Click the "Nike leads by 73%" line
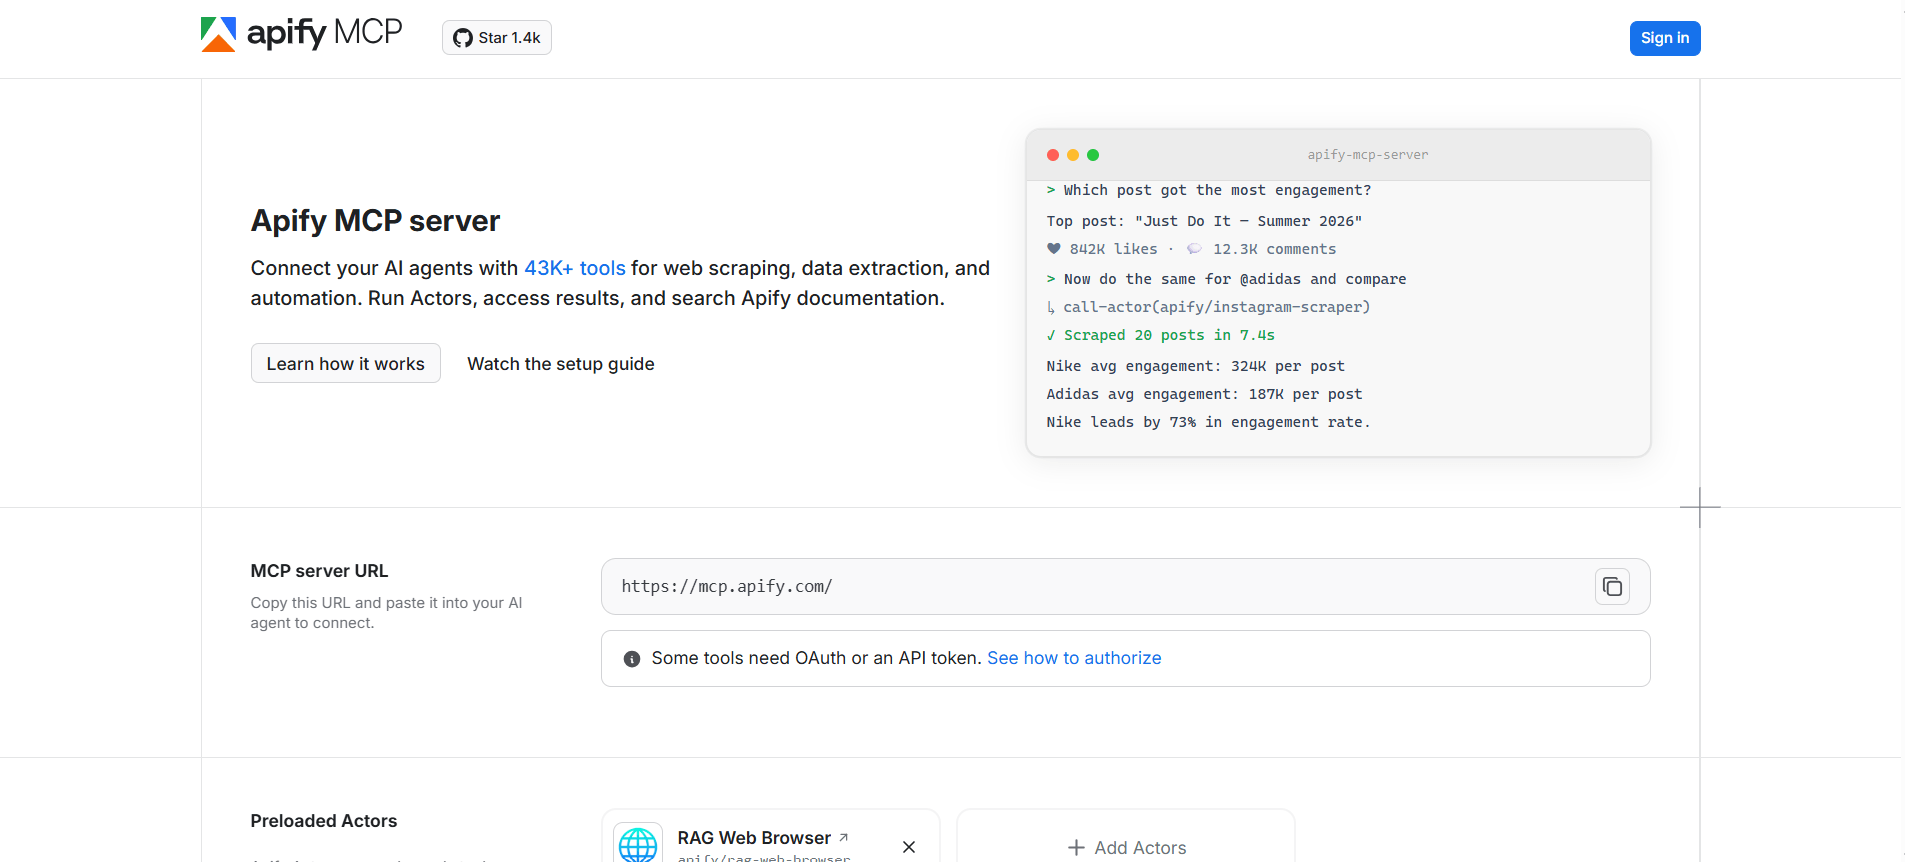Screen dimensions: 1905x862 coord(1208,422)
